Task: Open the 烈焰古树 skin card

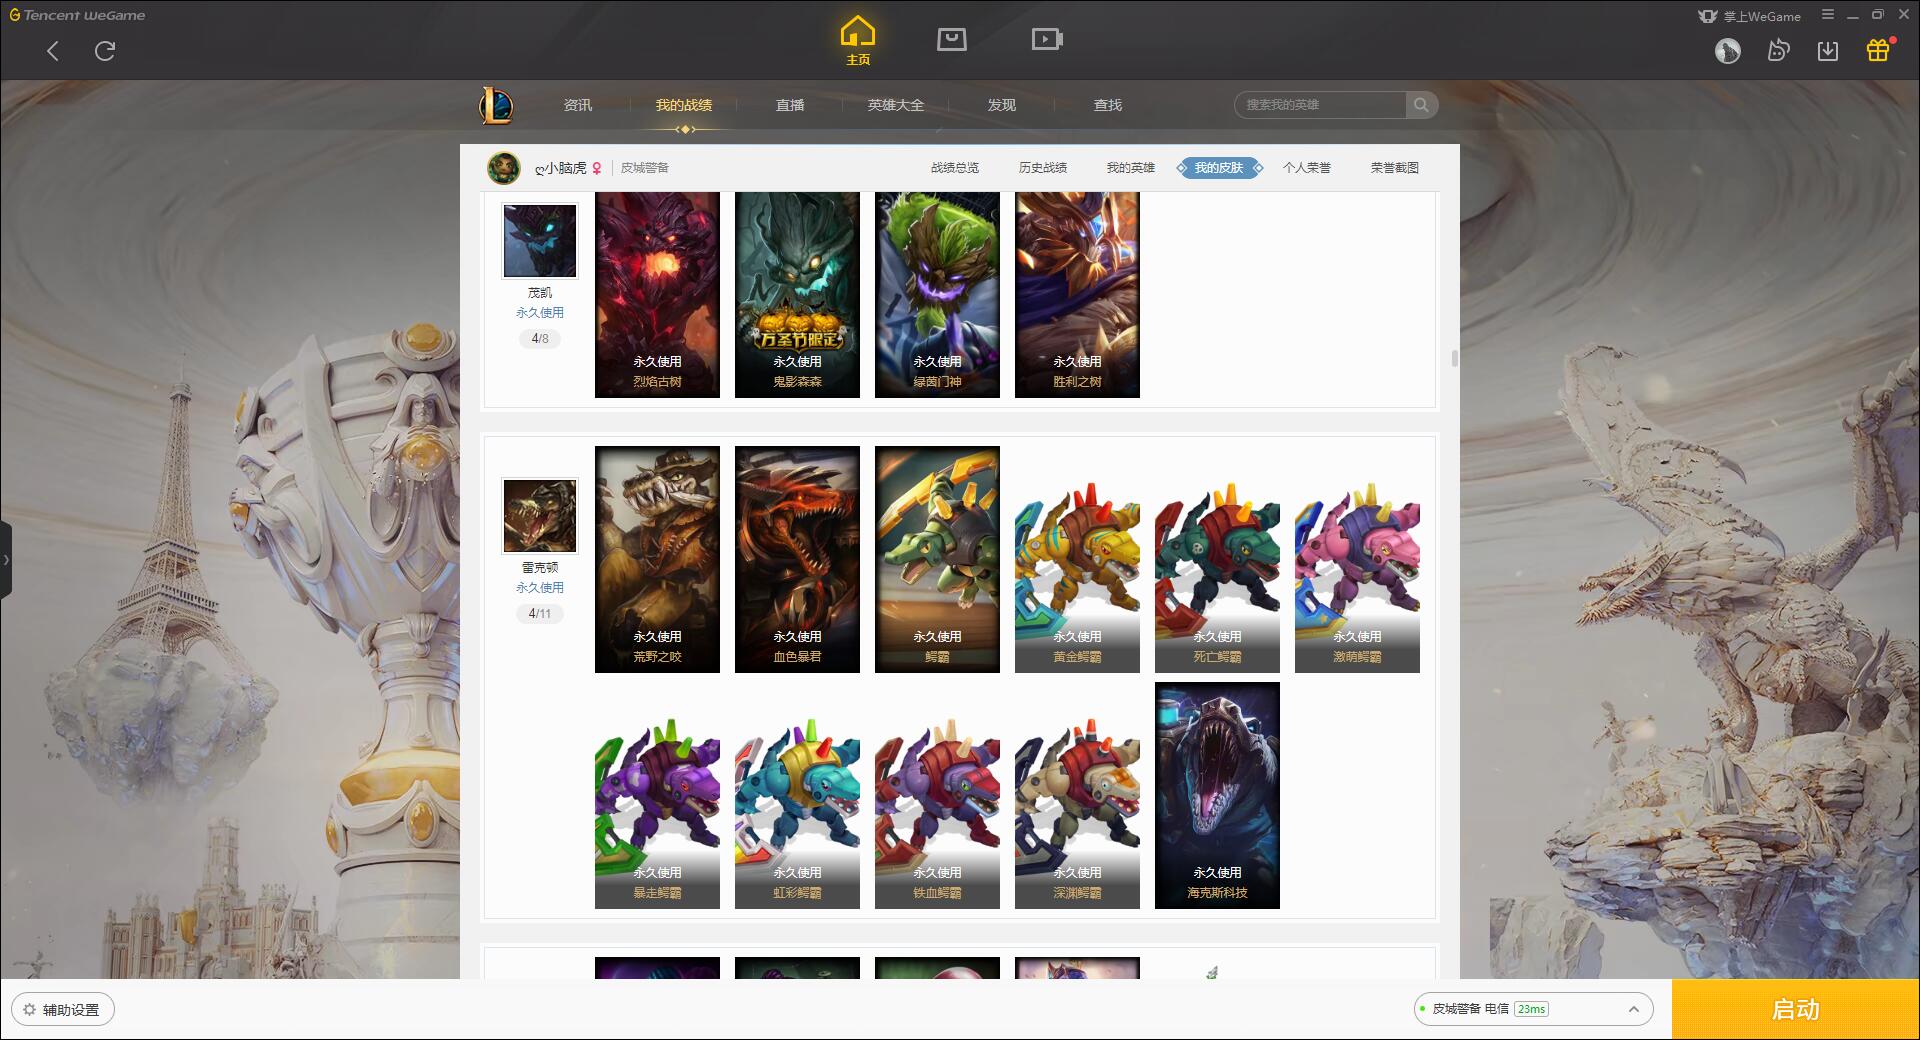Action: click(x=657, y=295)
